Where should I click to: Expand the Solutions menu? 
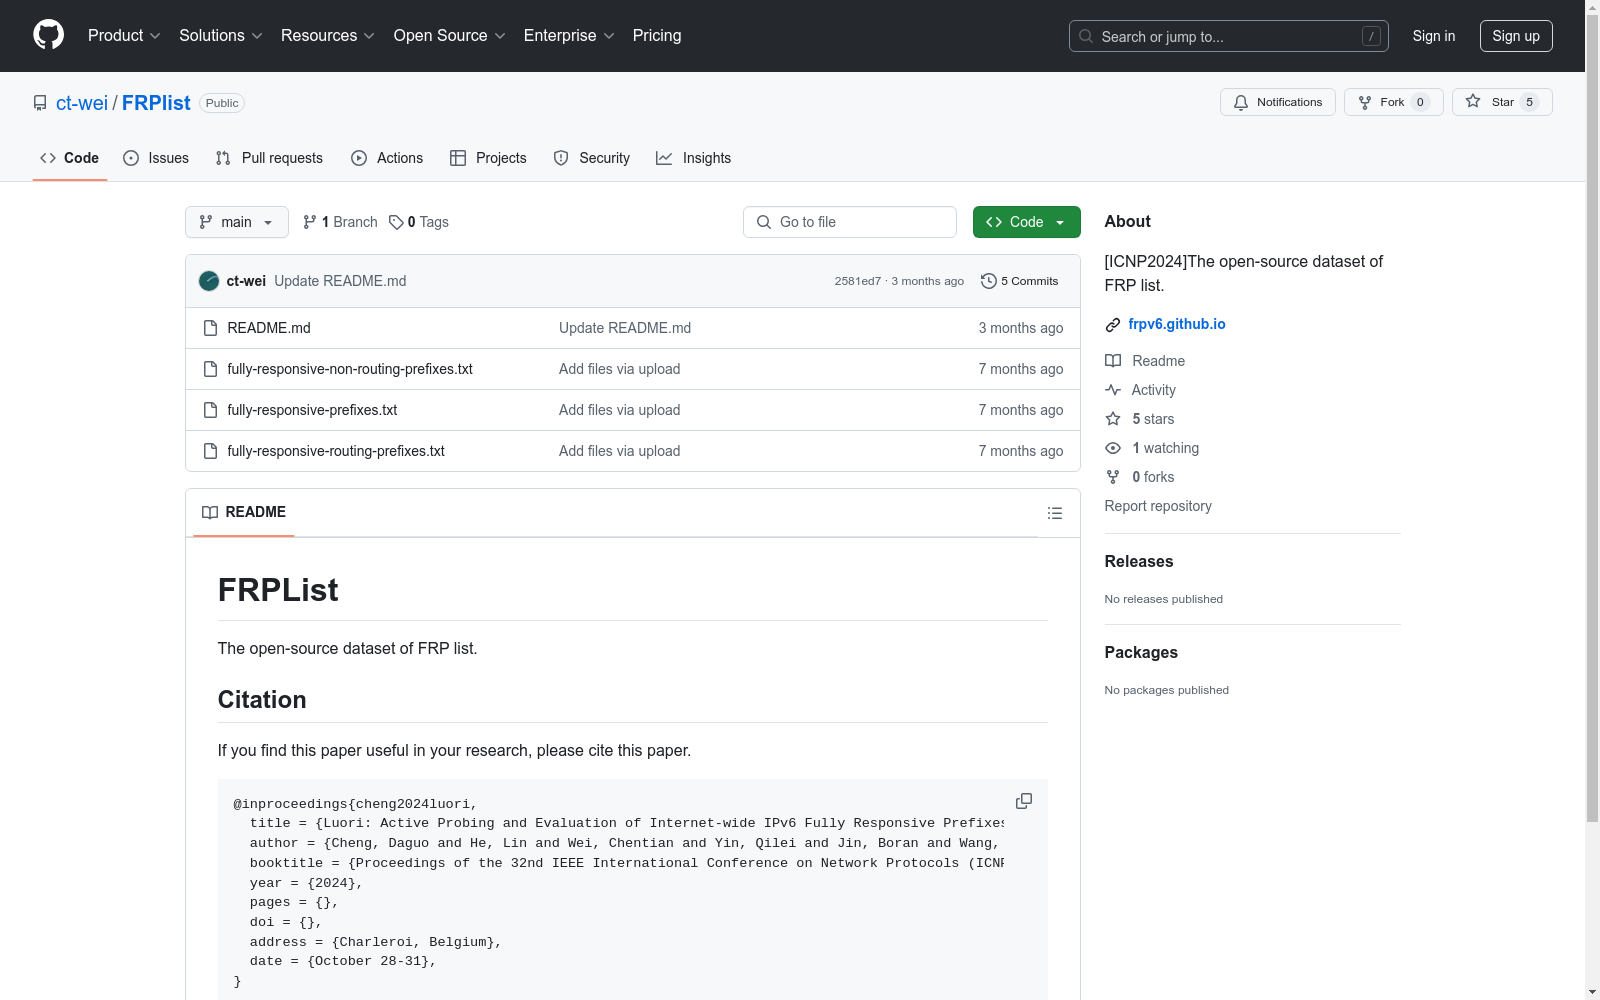[x=221, y=36]
